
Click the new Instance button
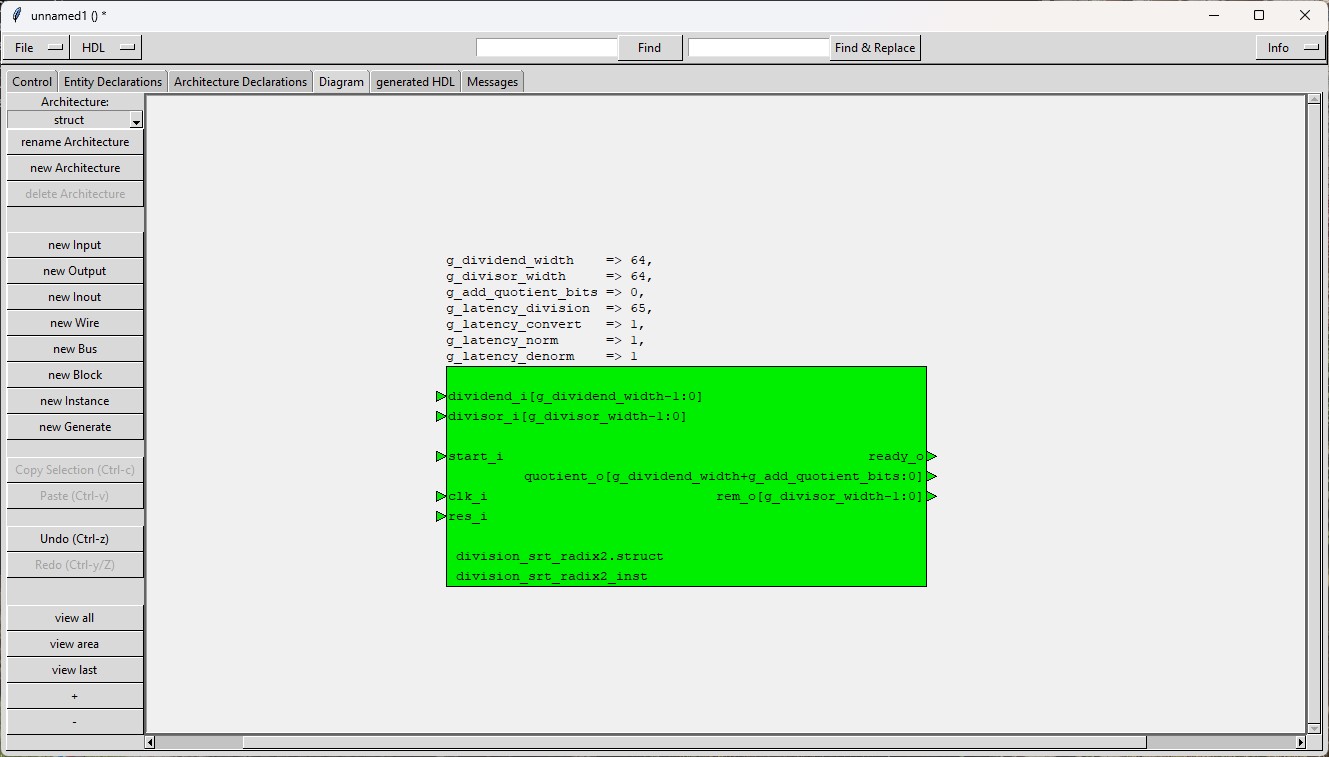point(75,401)
